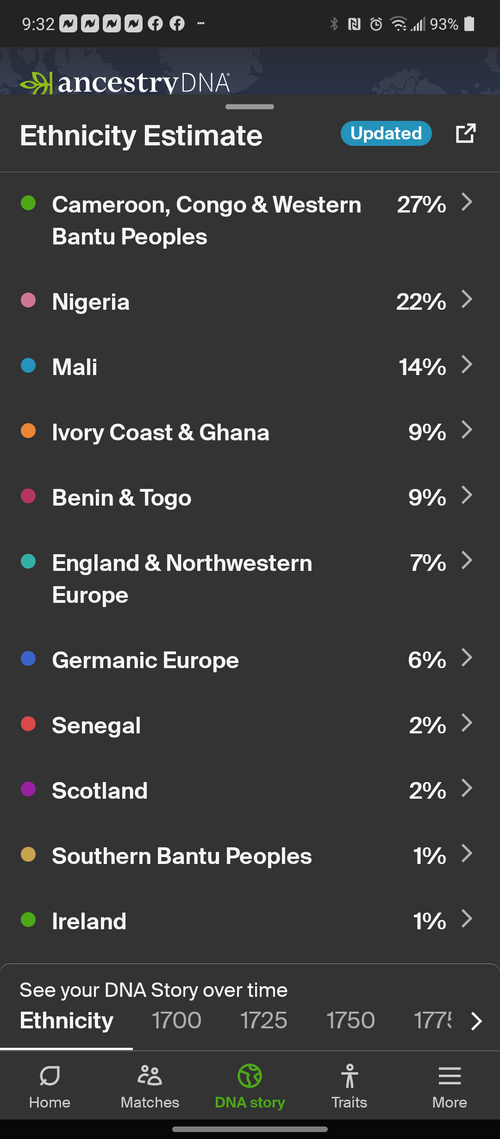Tap the Scotland purple color dot
The width and height of the screenshot is (500, 1139).
[x=28, y=789]
